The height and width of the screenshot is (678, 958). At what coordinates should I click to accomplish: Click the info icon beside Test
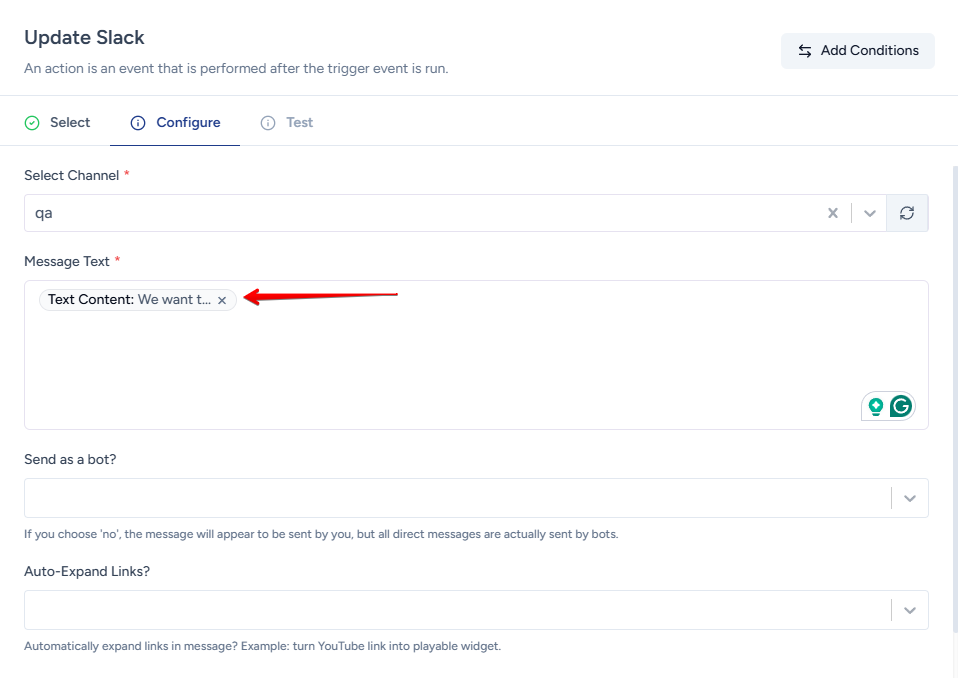pos(268,123)
